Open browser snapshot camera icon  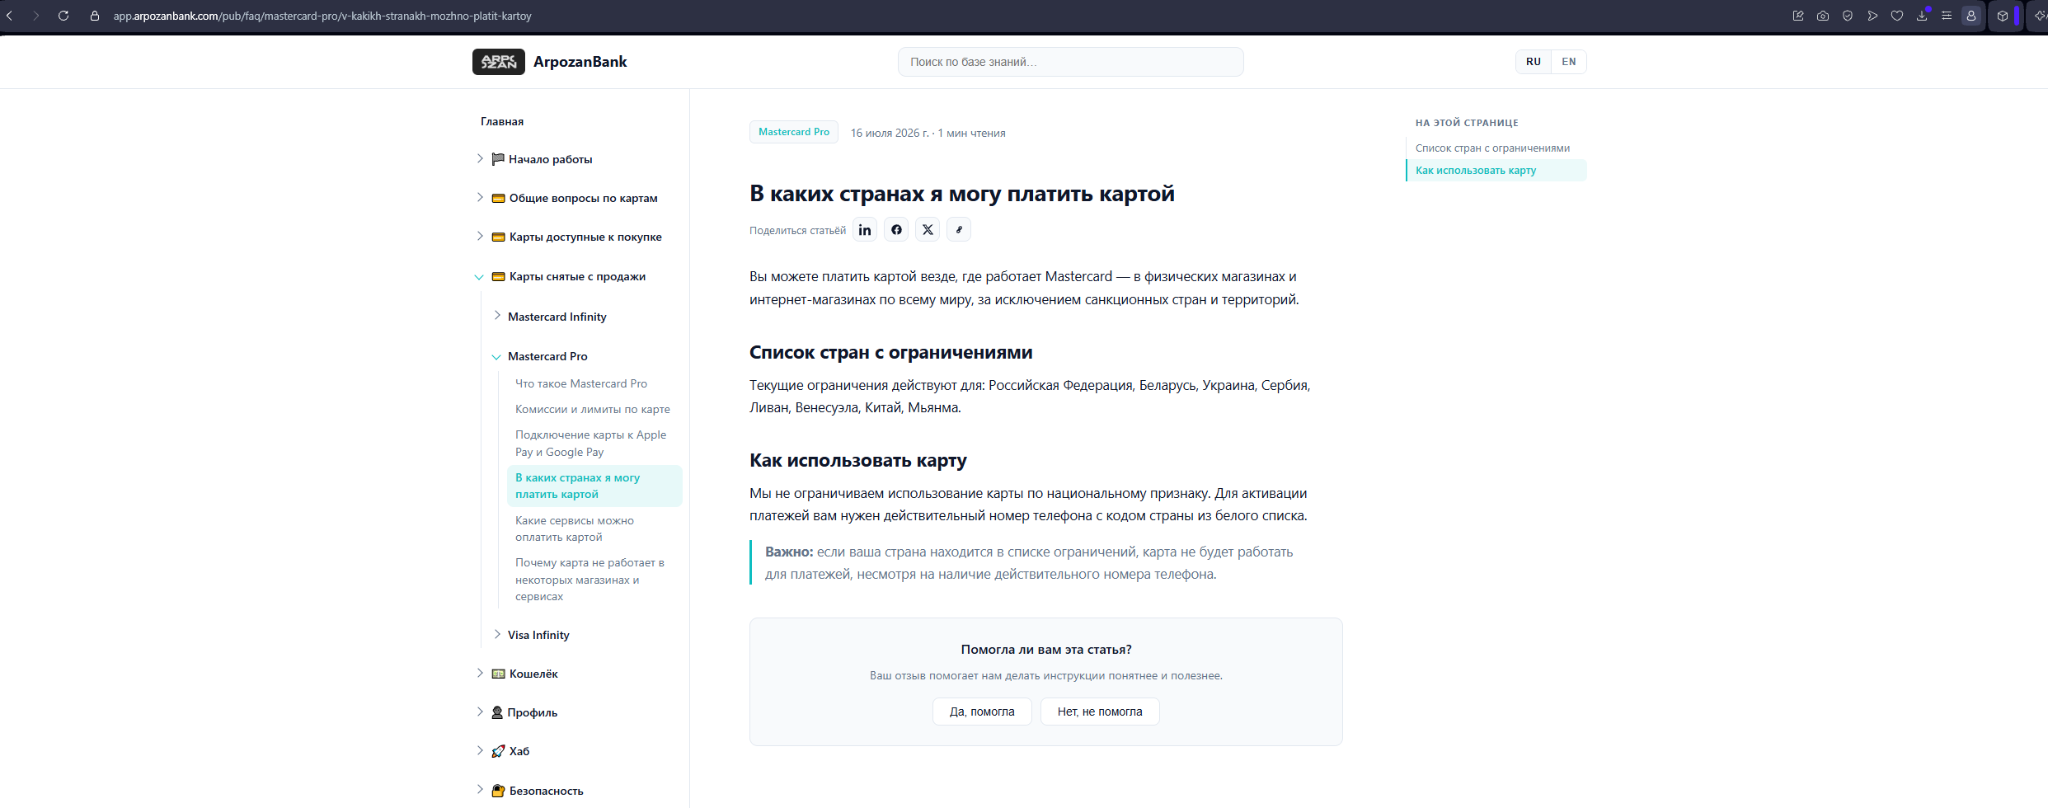point(1823,16)
